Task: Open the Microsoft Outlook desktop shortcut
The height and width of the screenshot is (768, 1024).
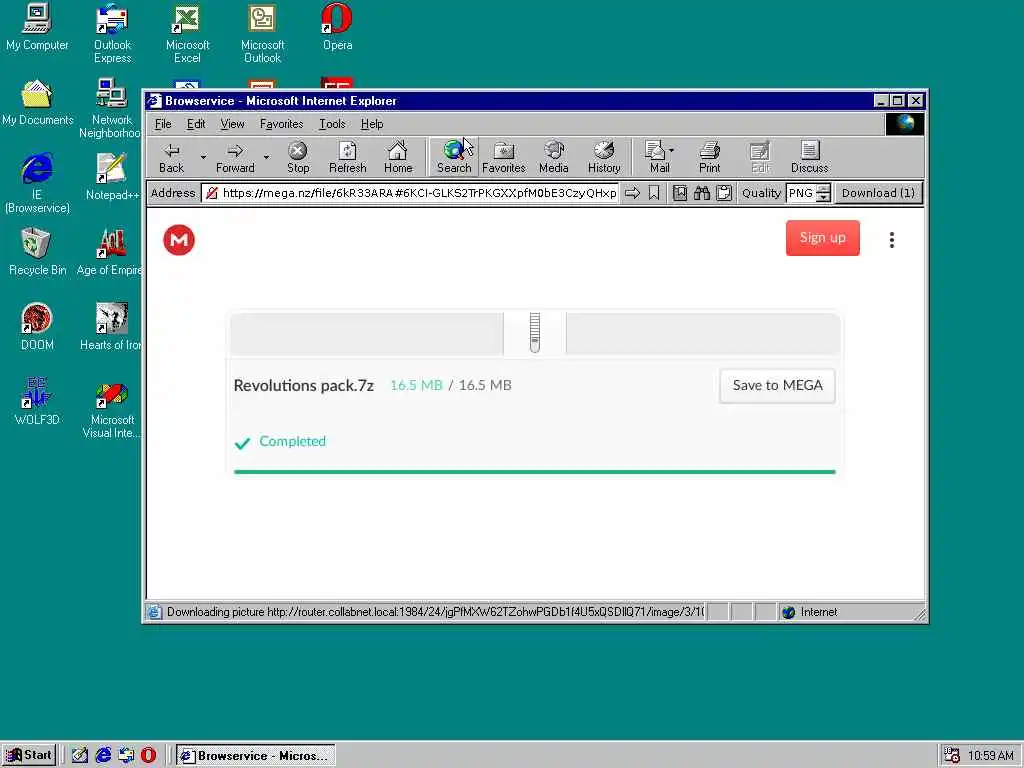Action: coord(263,33)
